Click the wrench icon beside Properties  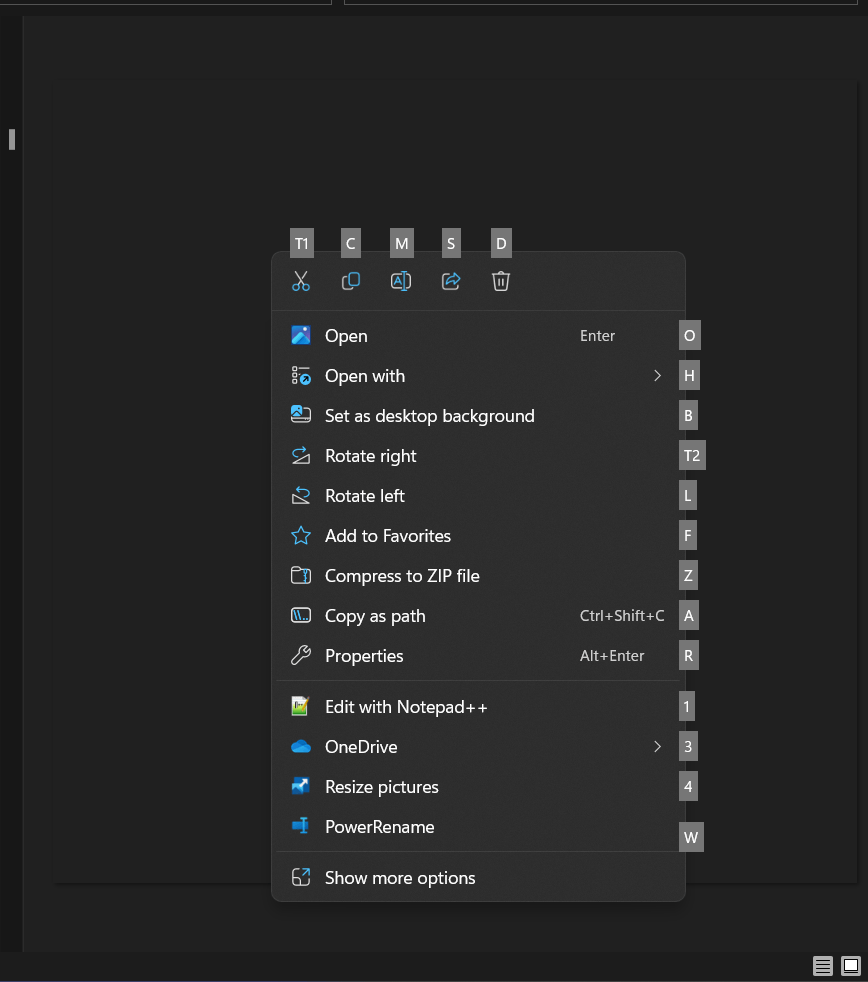point(301,656)
